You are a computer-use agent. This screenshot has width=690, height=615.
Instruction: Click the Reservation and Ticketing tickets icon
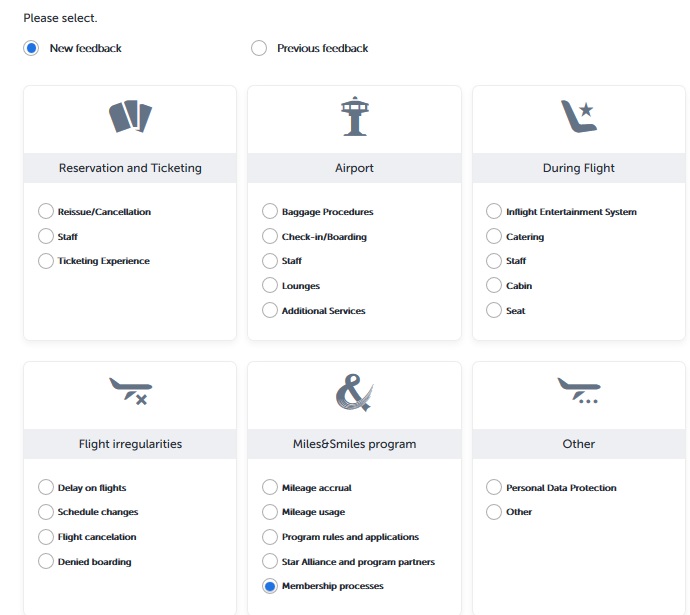tap(130, 117)
